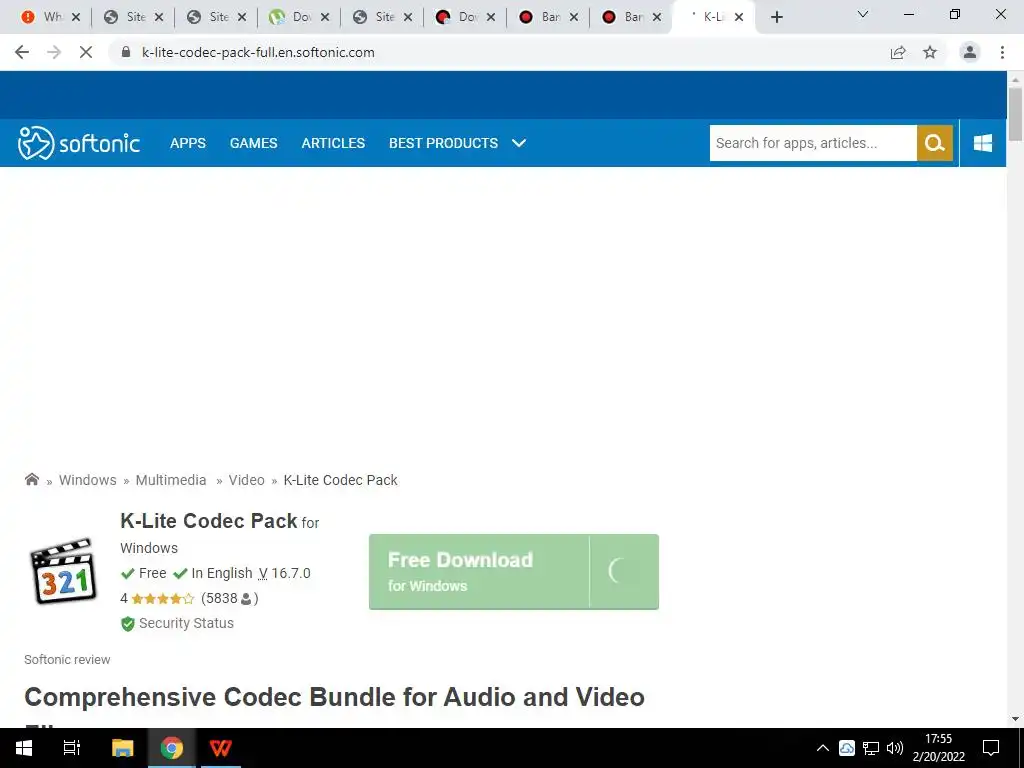Screen dimensions: 1024x768
Task: Open the ARTICLES menu
Action: tap(333, 143)
